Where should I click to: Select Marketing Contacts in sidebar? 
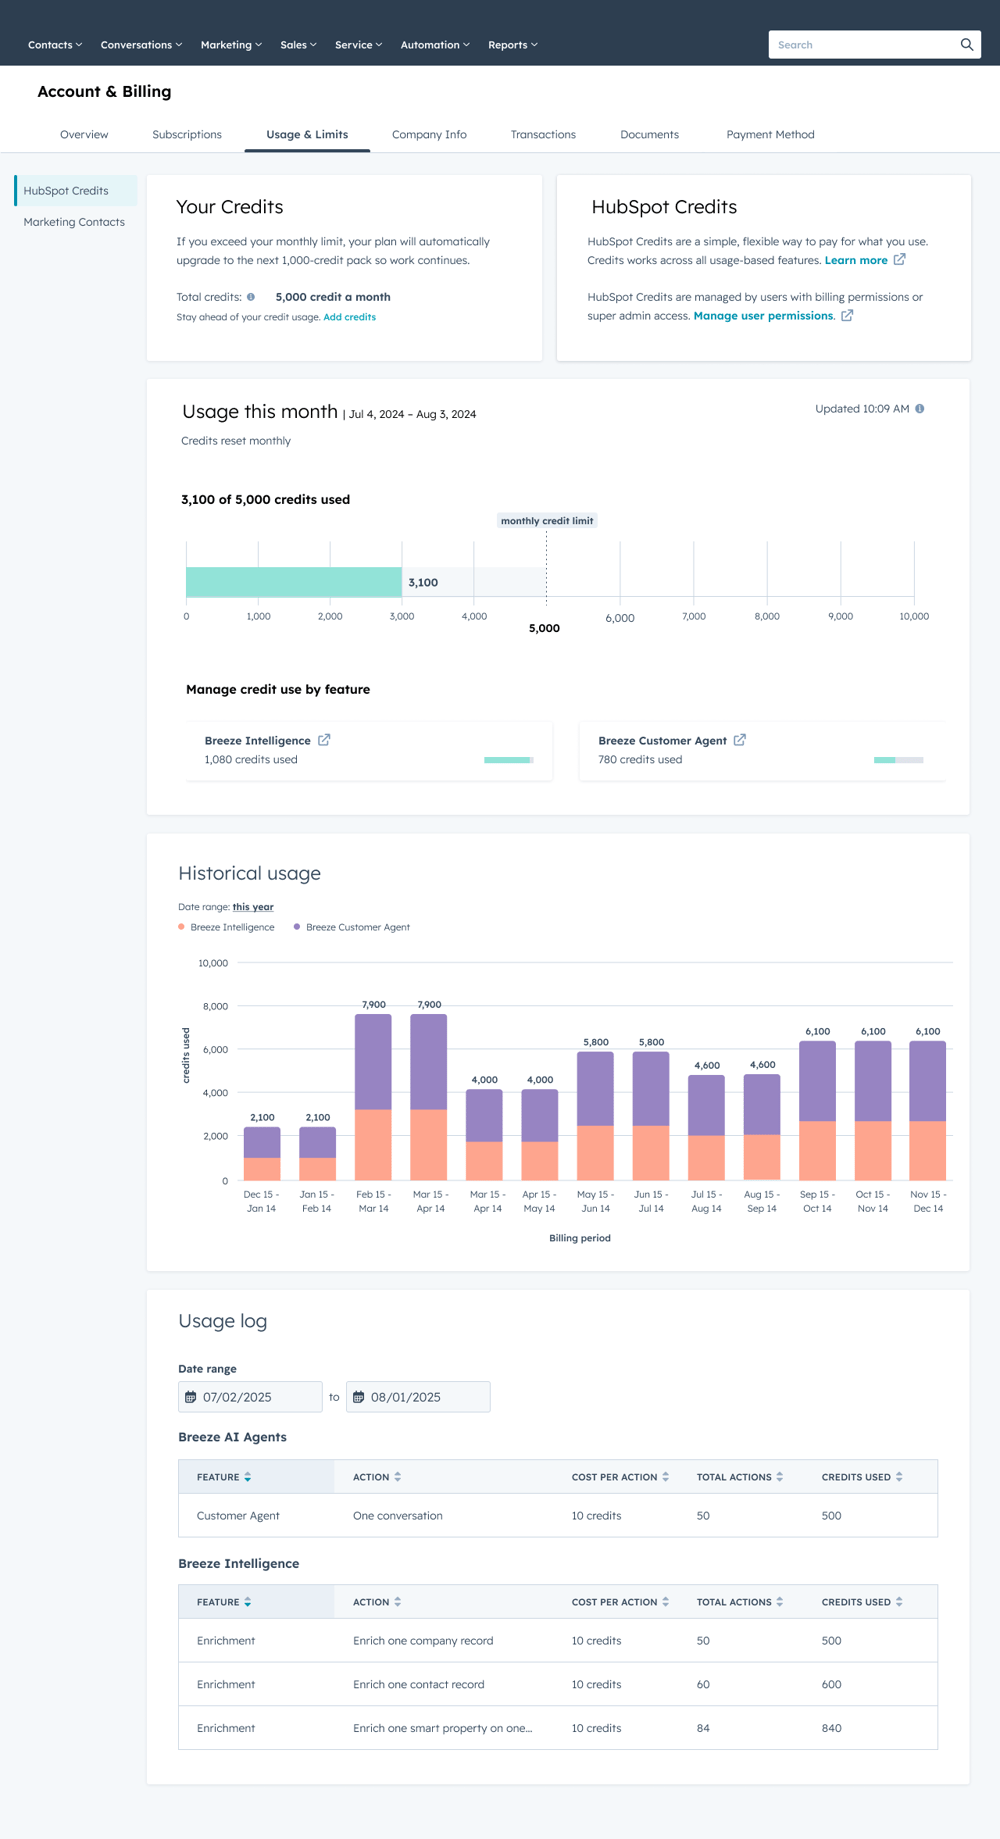pos(74,222)
